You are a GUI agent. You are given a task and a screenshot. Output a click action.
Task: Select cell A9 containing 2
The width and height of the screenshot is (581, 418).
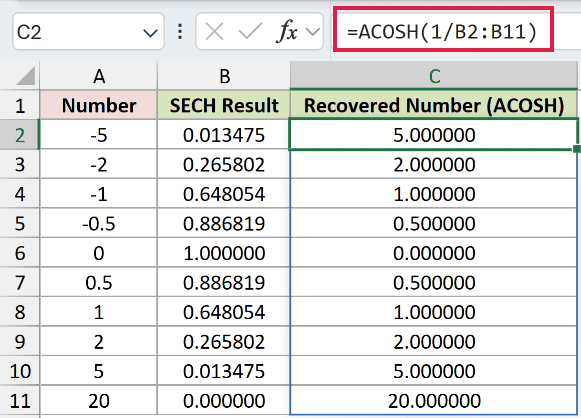point(99,341)
